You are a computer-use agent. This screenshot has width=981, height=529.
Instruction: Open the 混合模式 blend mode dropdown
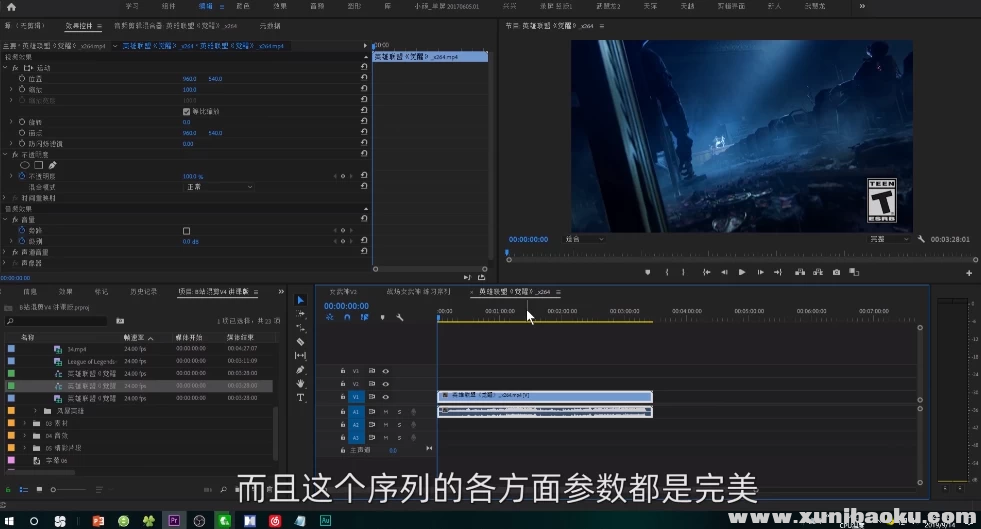point(219,187)
